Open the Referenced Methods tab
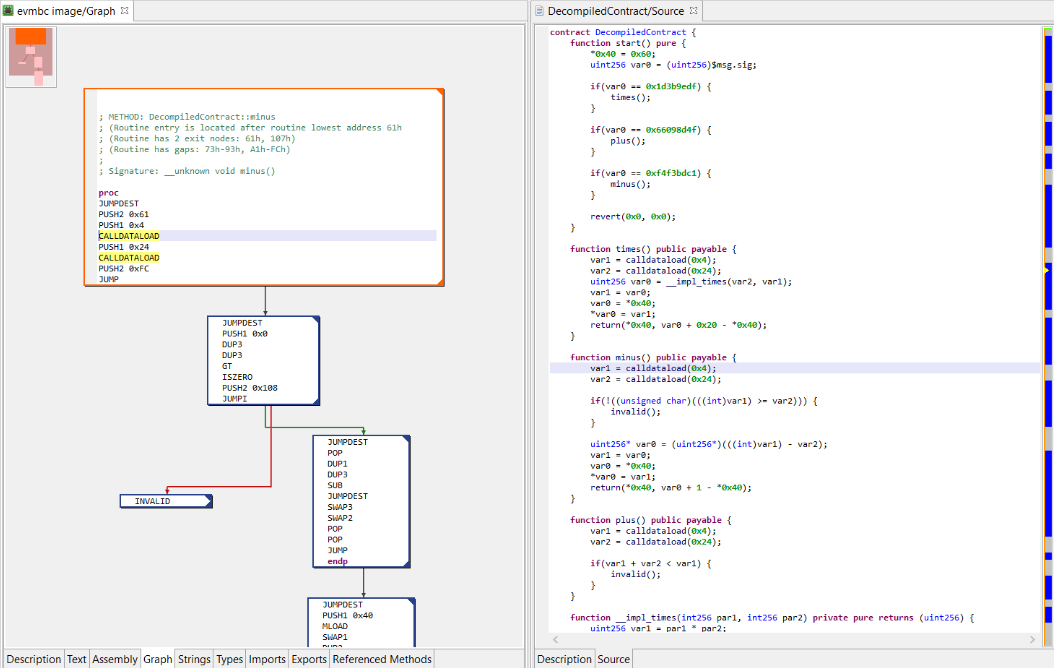 pos(382,659)
